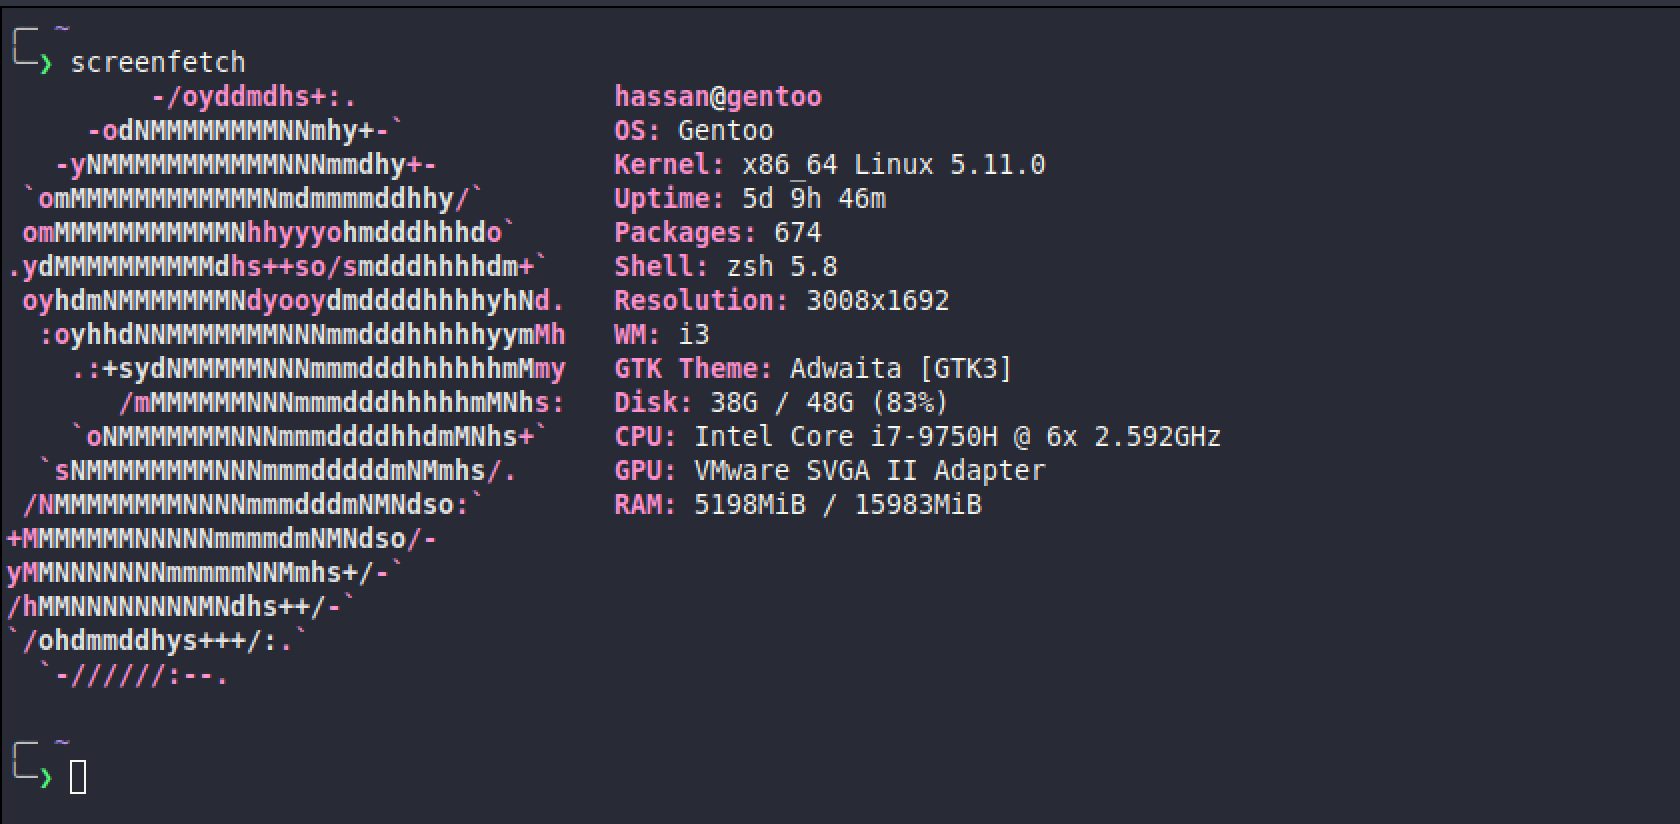1680x824 pixels.
Task: Click the green arrow of the bottom prompt
Action: (45, 777)
